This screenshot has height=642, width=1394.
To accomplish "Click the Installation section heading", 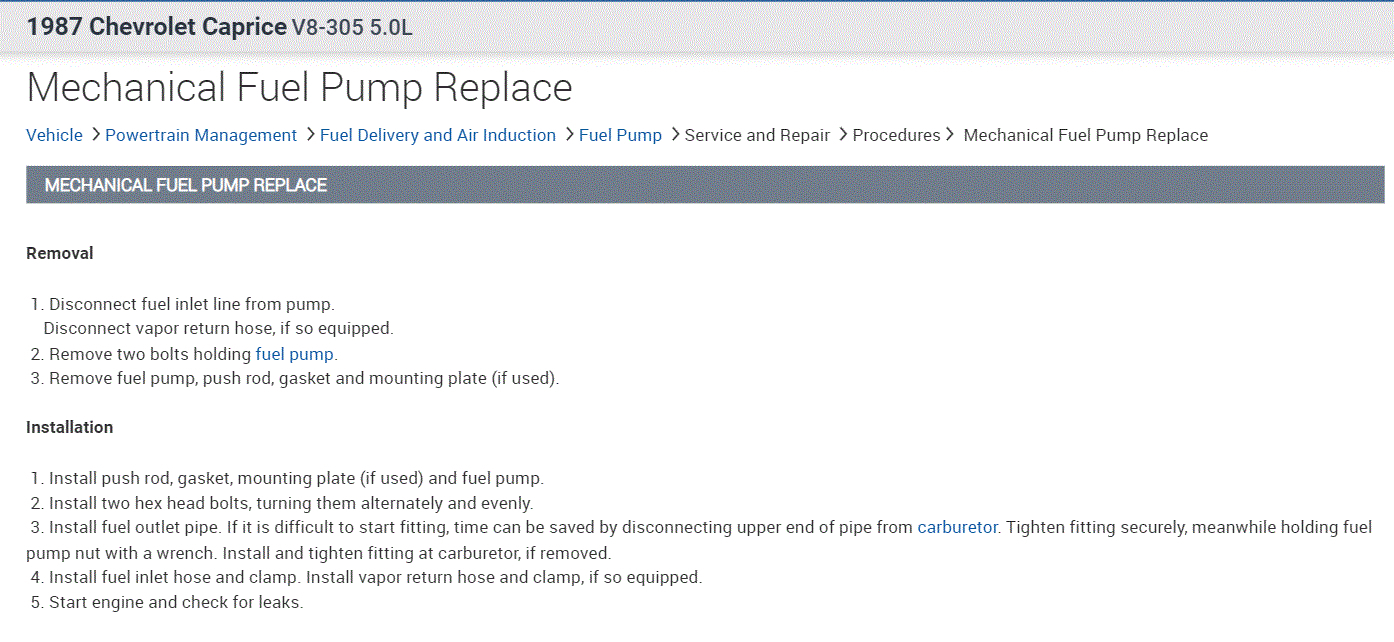I will pos(70,428).
